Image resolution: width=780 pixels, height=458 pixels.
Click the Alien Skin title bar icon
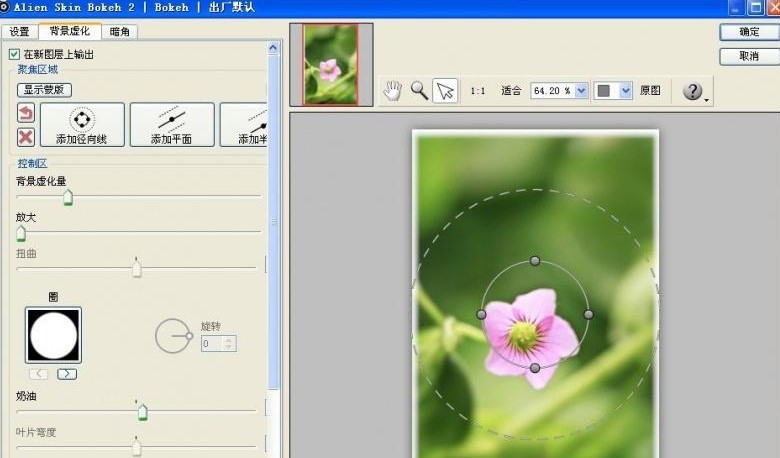click(5, 7)
